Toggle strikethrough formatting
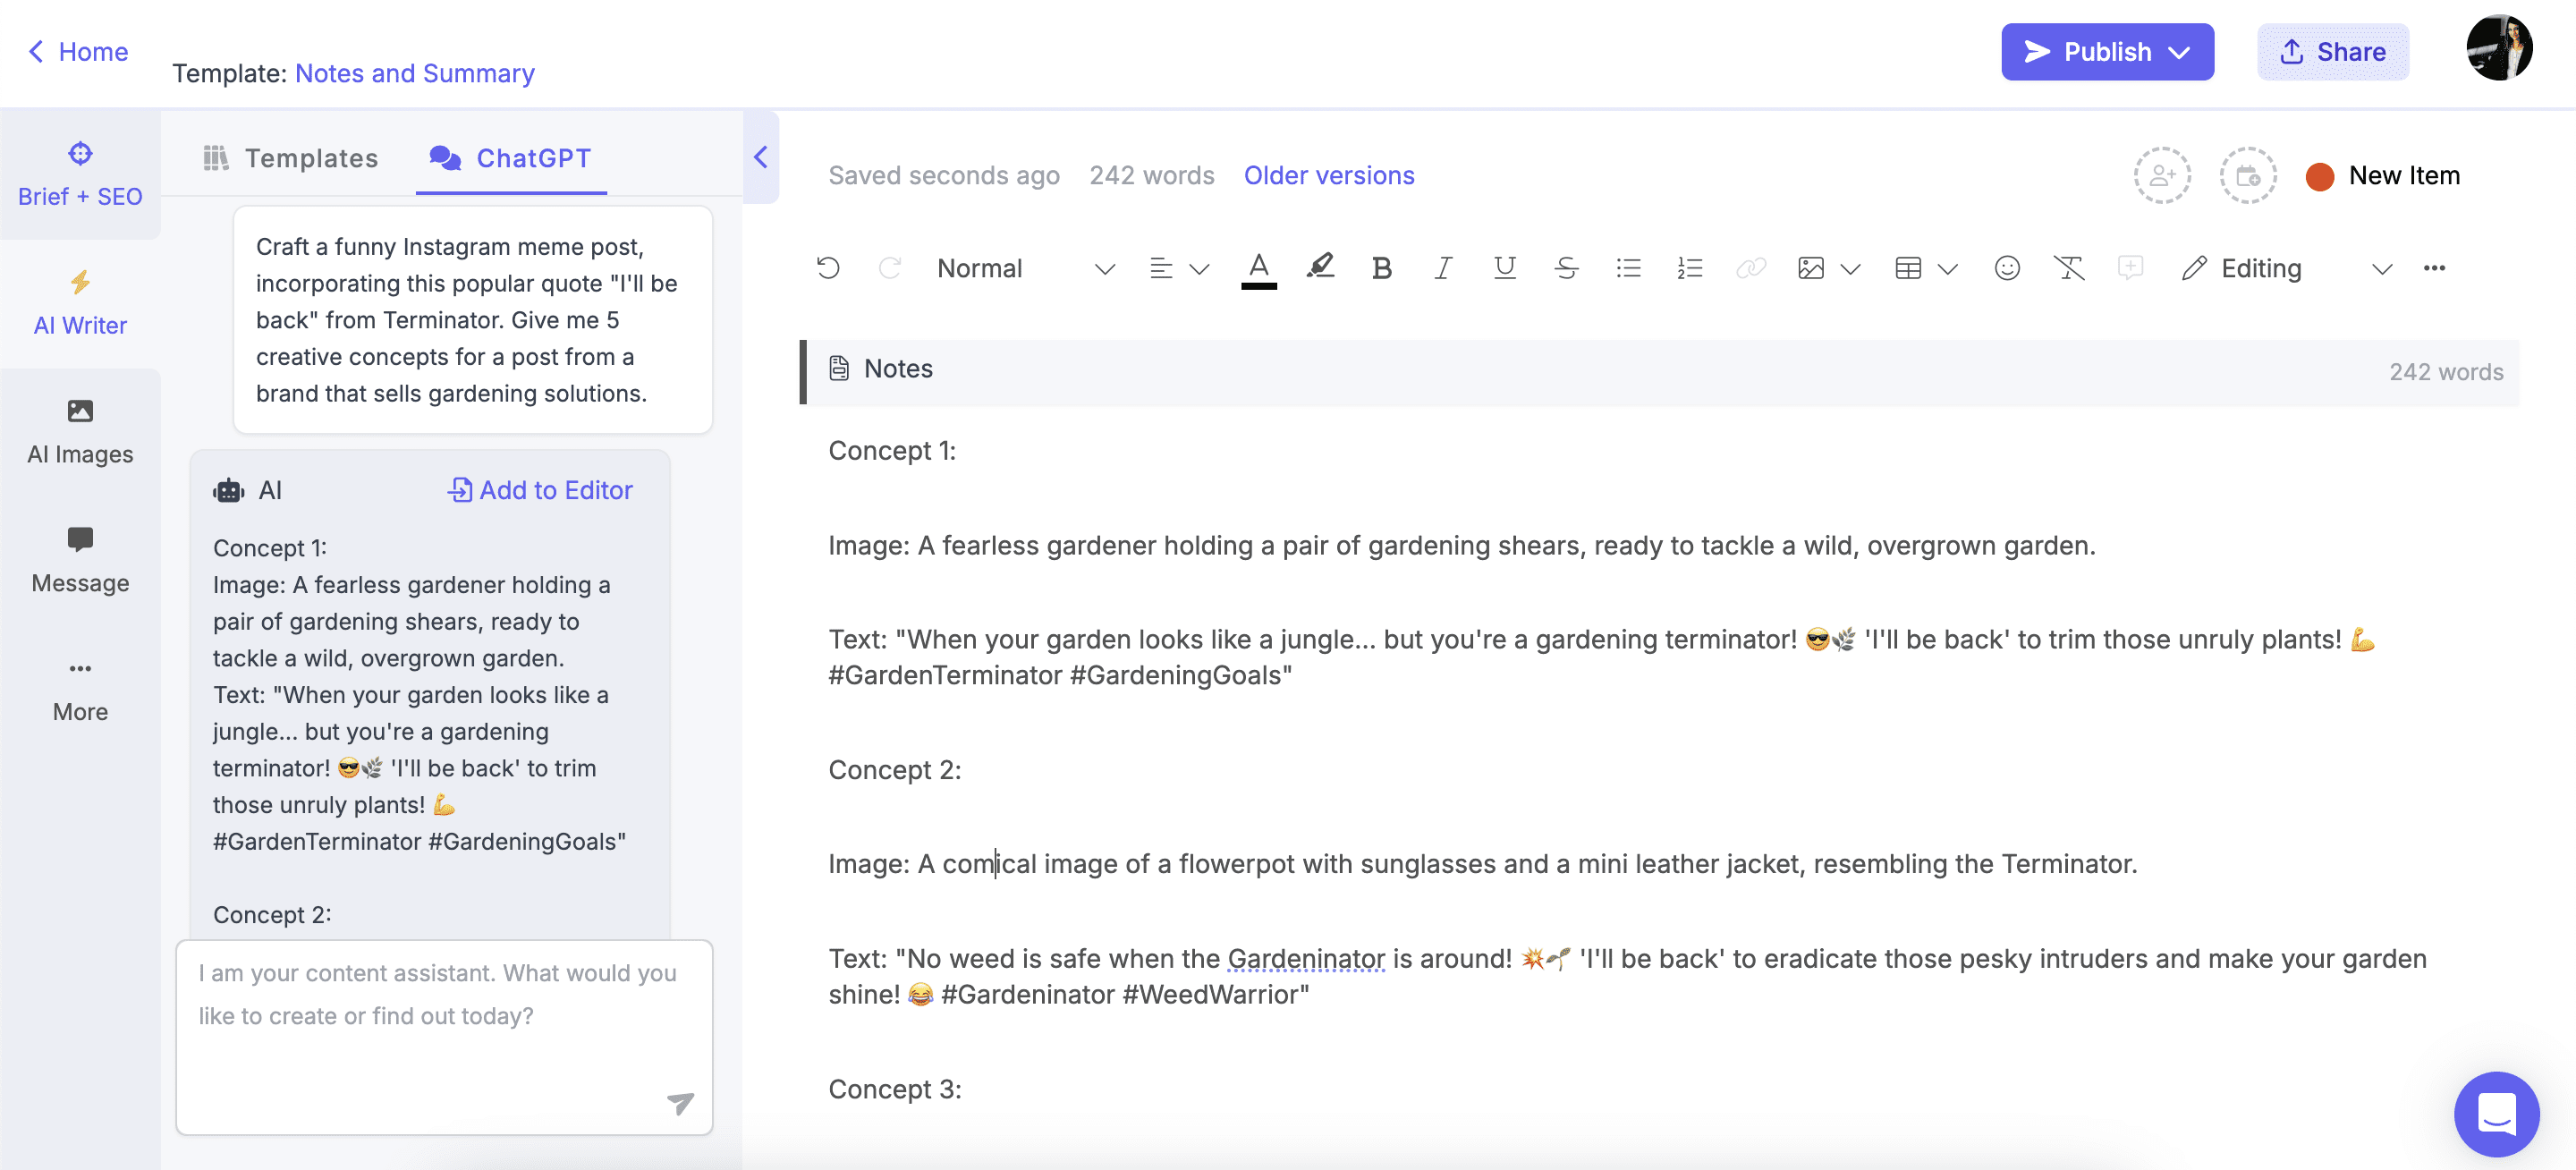 pyautogui.click(x=1566, y=268)
